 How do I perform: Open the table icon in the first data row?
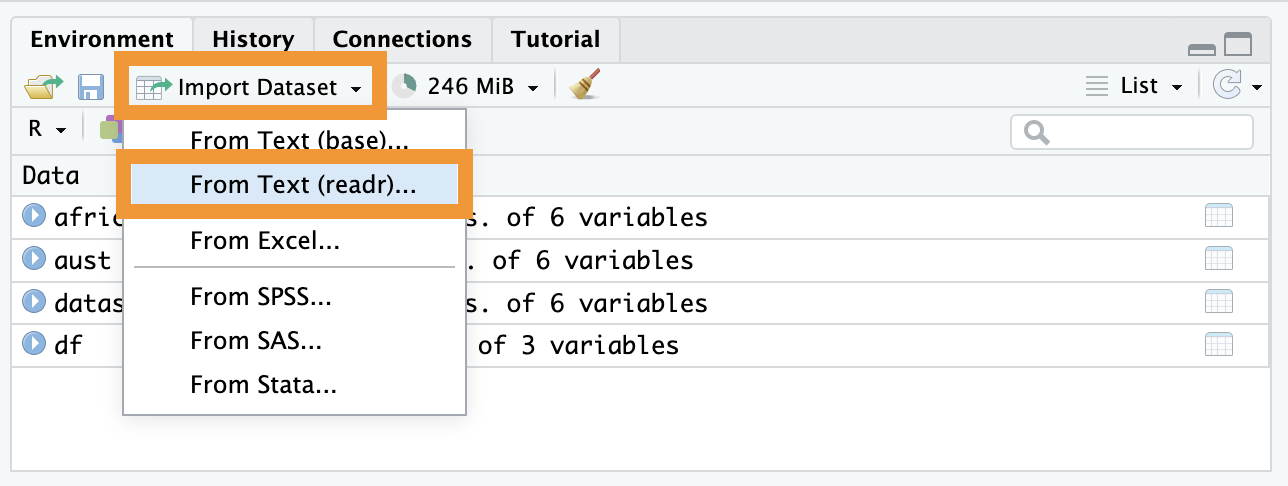click(x=1219, y=216)
